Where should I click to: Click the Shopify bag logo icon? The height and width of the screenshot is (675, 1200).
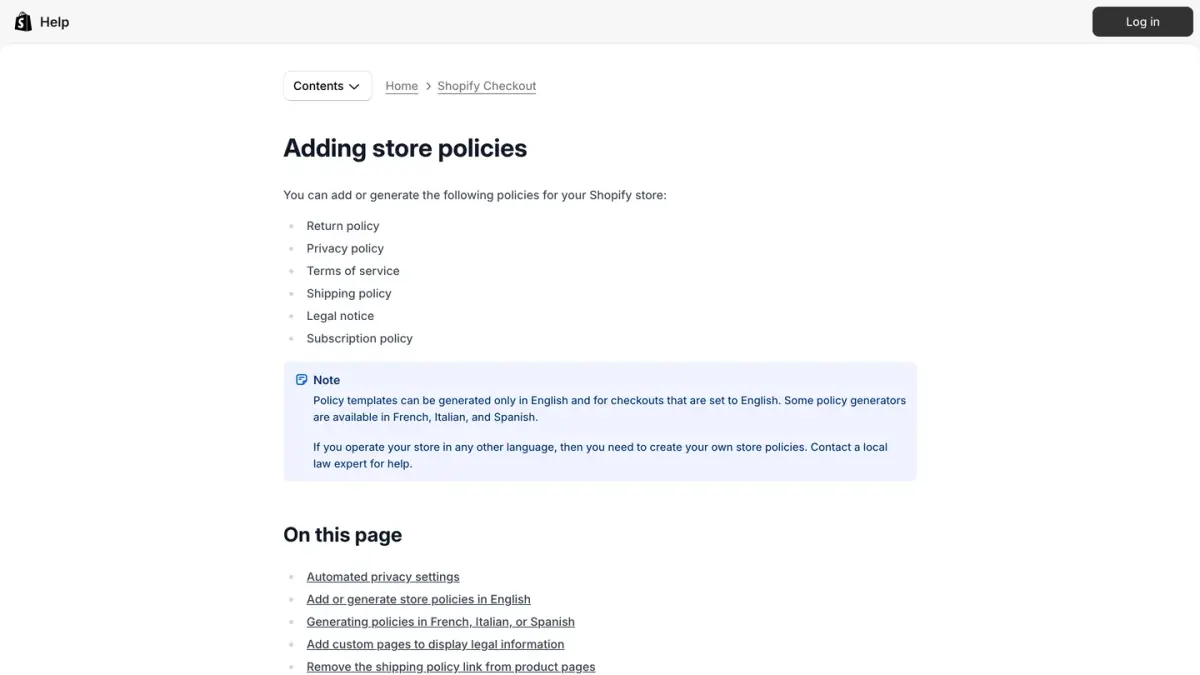click(23, 21)
